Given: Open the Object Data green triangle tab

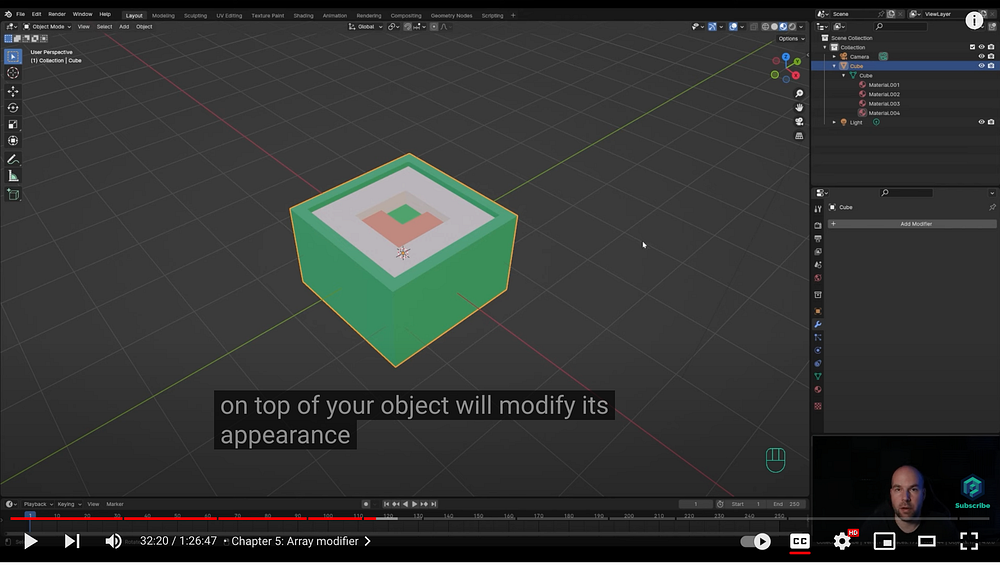Looking at the screenshot, I should coord(818,376).
